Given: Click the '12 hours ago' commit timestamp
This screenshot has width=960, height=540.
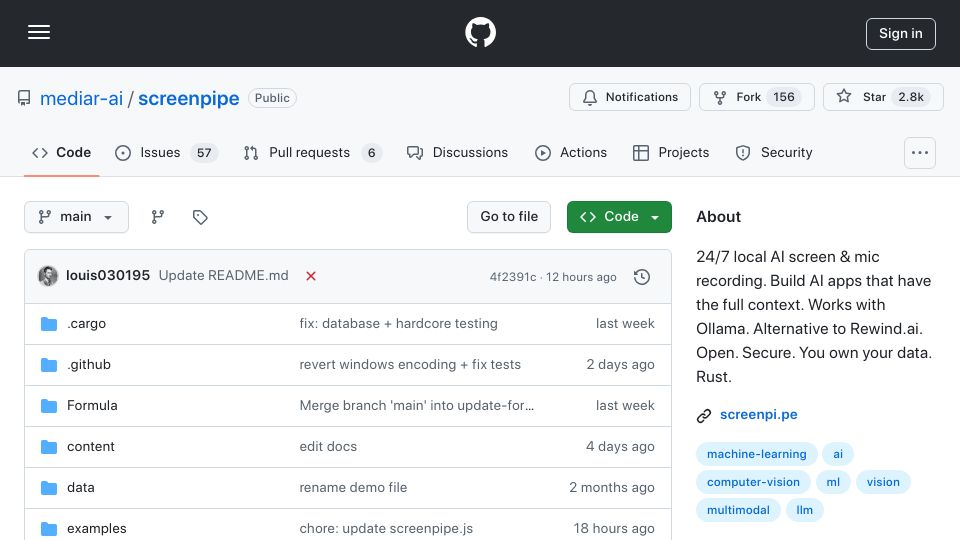Looking at the screenshot, I should 581,277.
